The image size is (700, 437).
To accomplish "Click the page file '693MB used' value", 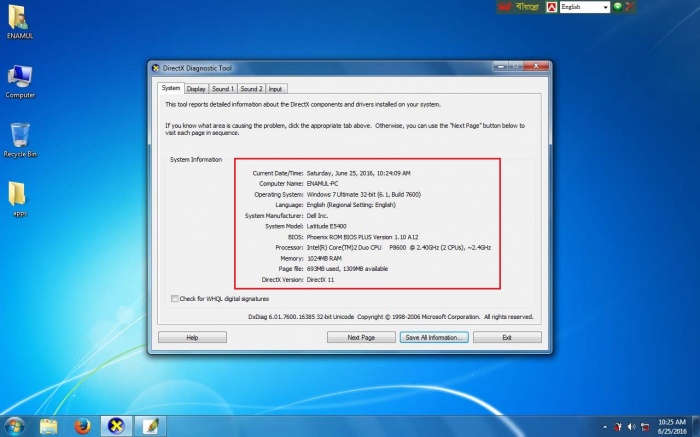I will [347, 269].
